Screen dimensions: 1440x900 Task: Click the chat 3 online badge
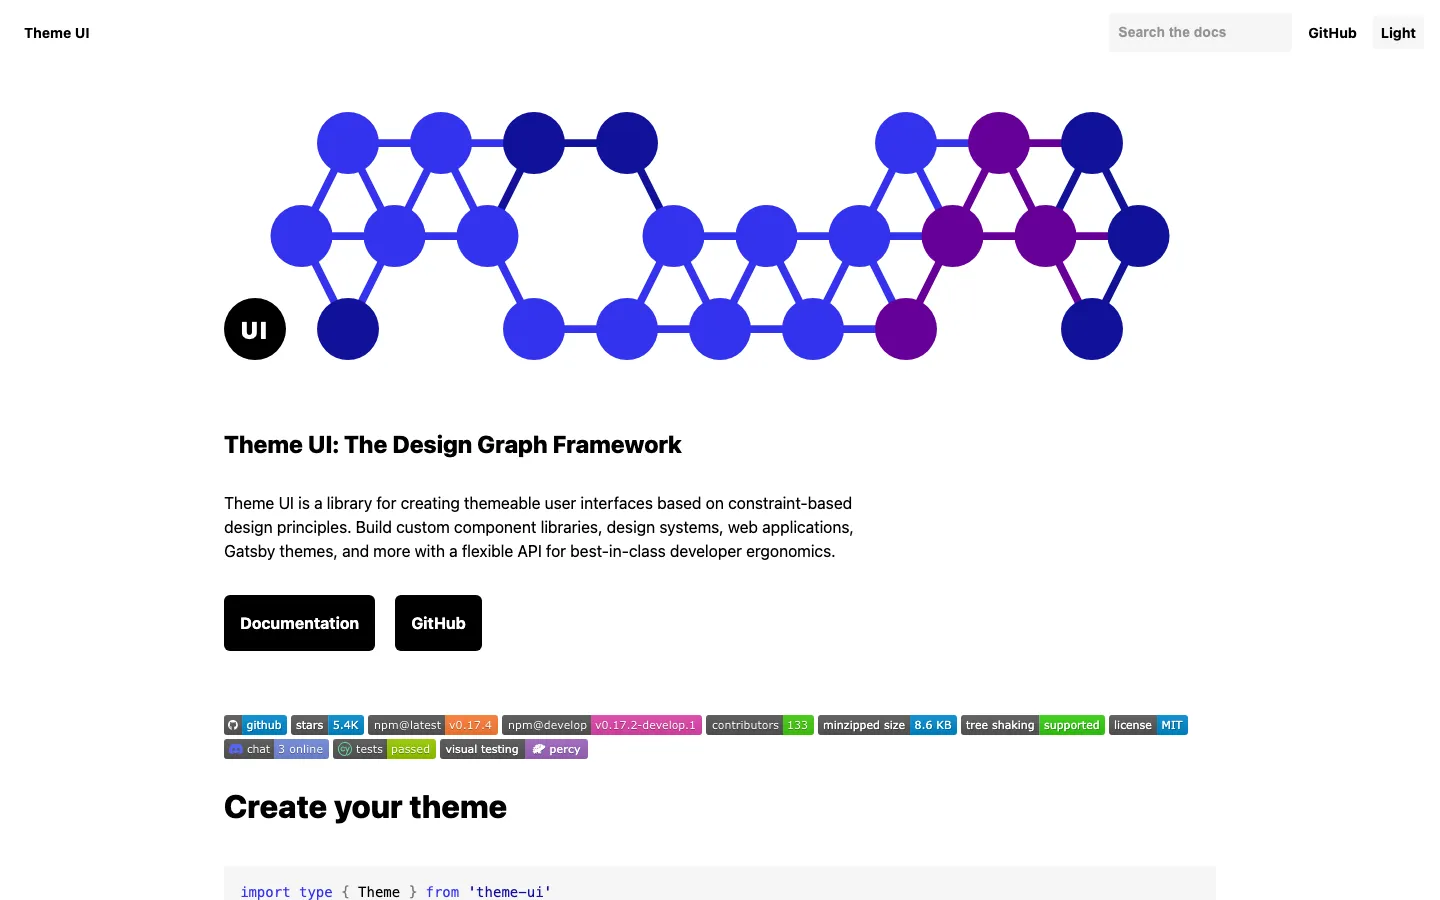pyautogui.click(x=276, y=749)
